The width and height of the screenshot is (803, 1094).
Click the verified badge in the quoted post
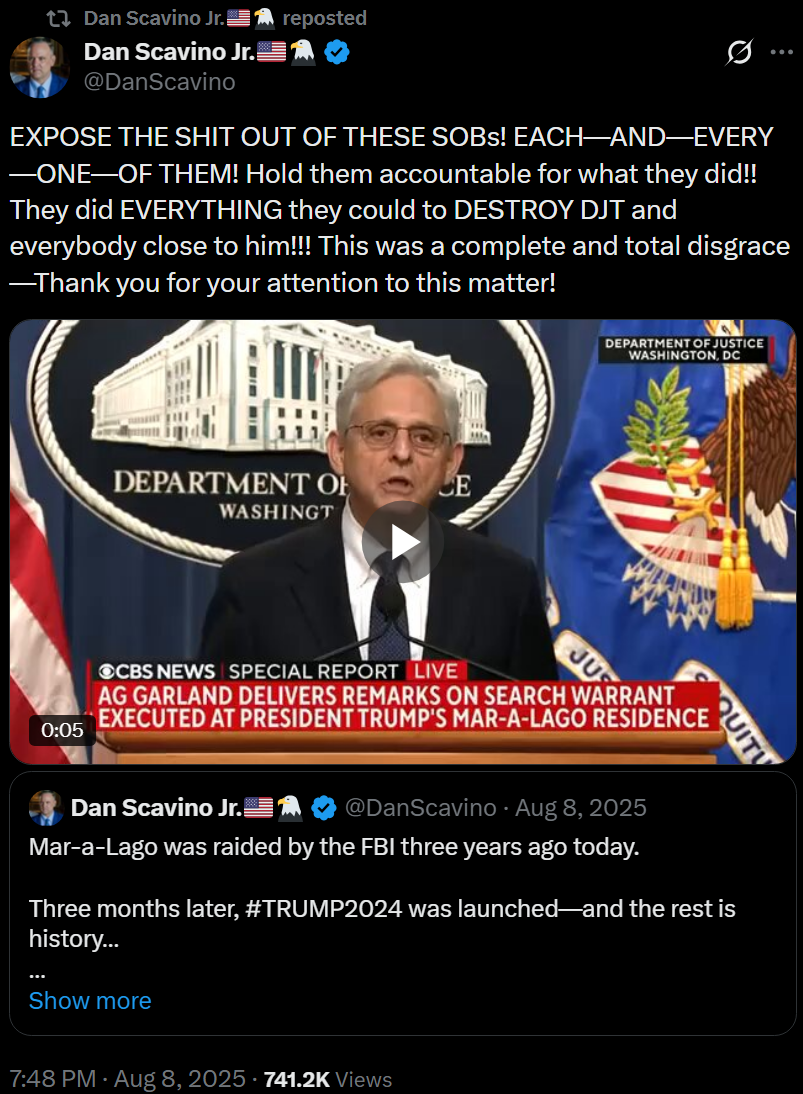(x=323, y=808)
